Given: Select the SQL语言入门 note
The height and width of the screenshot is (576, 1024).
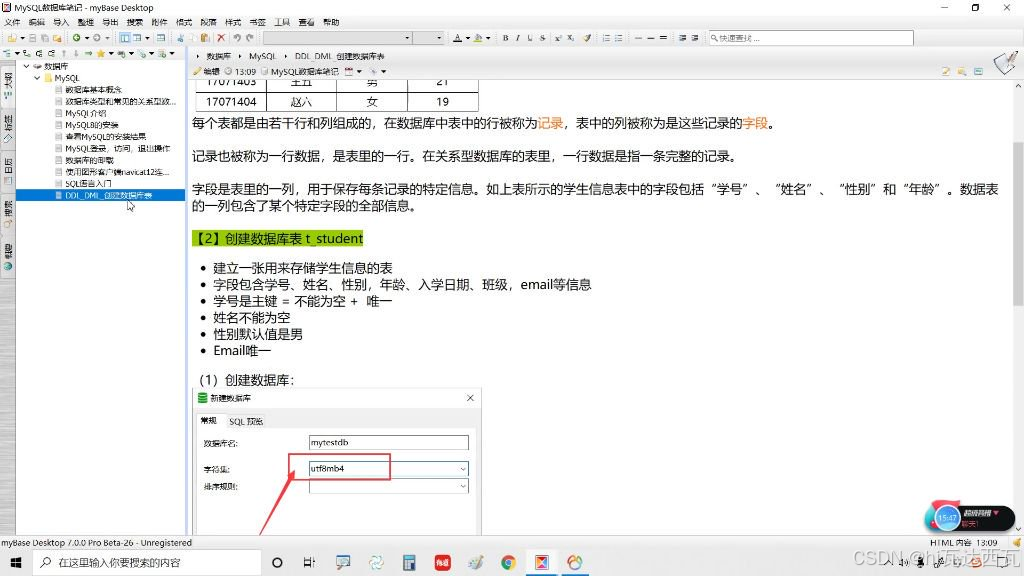Looking at the screenshot, I should coord(88,184).
